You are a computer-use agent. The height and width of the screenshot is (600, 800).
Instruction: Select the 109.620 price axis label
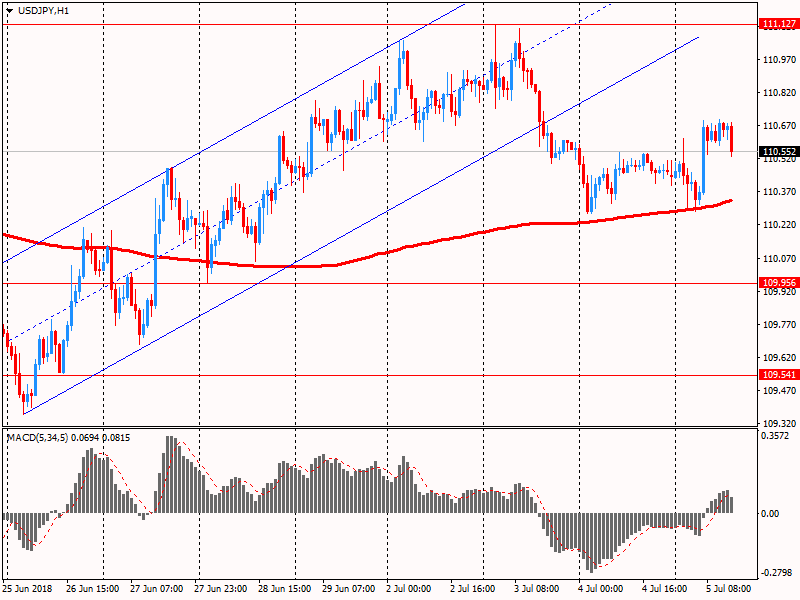(x=780, y=358)
